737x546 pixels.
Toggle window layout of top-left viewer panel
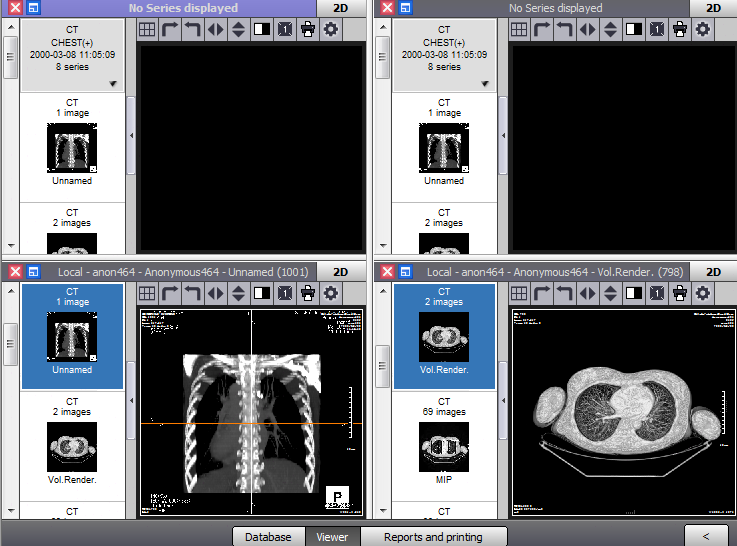(33, 8)
